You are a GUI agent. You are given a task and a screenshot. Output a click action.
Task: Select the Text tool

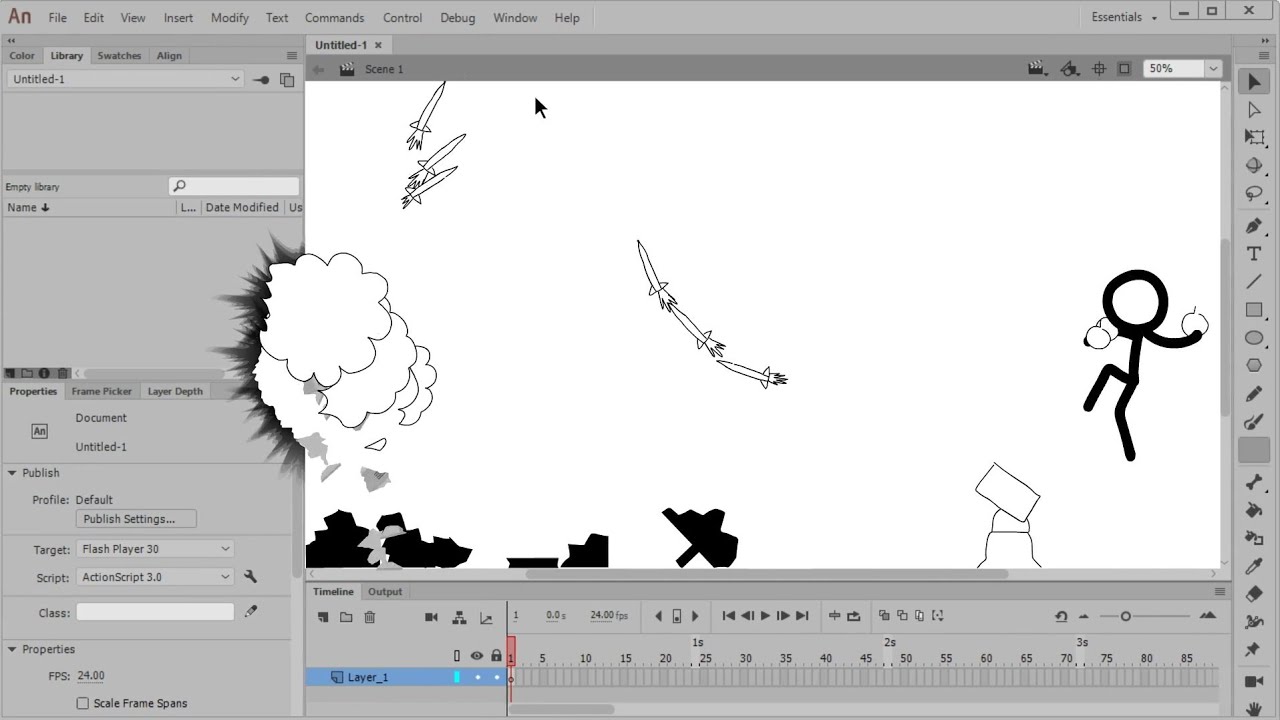click(x=1254, y=254)
